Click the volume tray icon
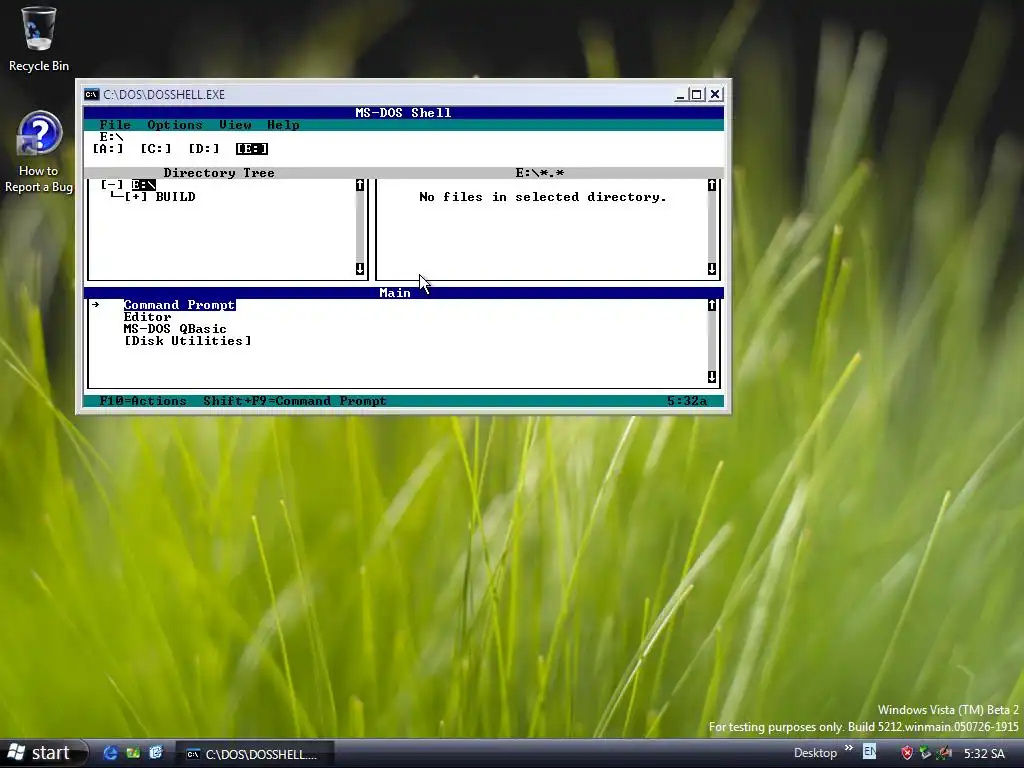This screenshot has height=768, width=1024. point(944,753)
